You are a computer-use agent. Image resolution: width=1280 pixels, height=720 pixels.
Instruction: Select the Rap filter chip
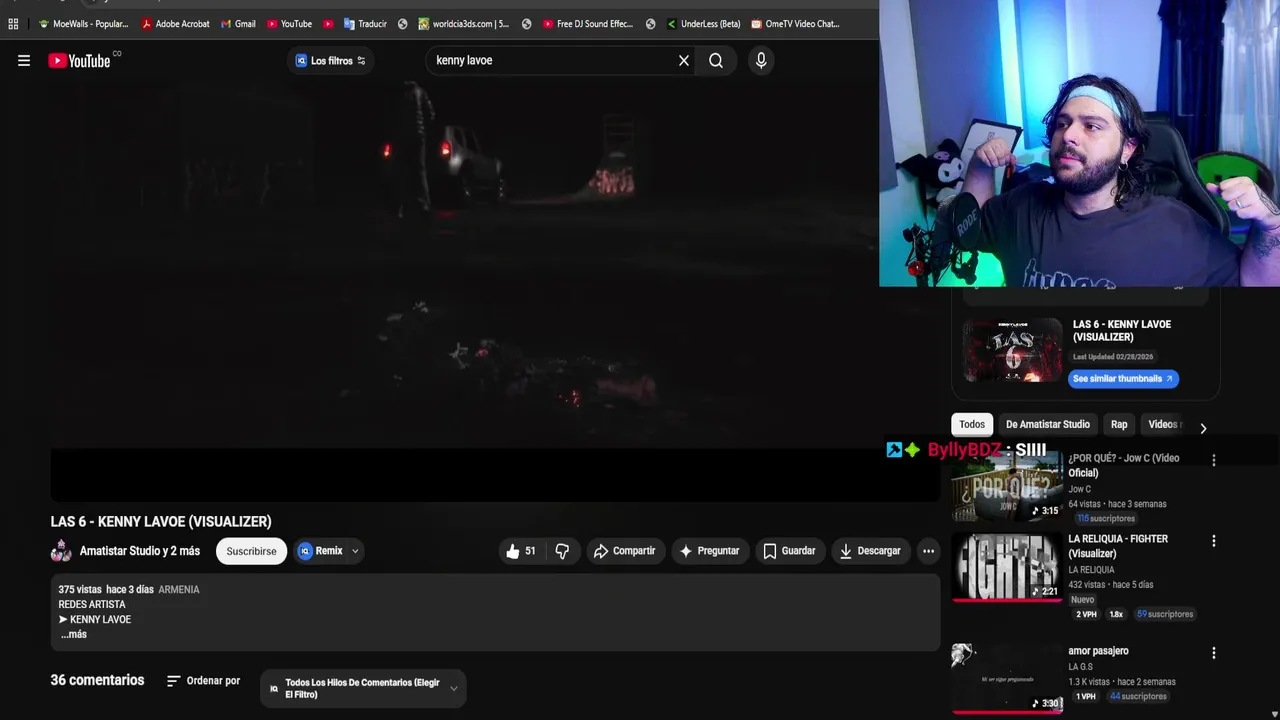click(1119, 425)
